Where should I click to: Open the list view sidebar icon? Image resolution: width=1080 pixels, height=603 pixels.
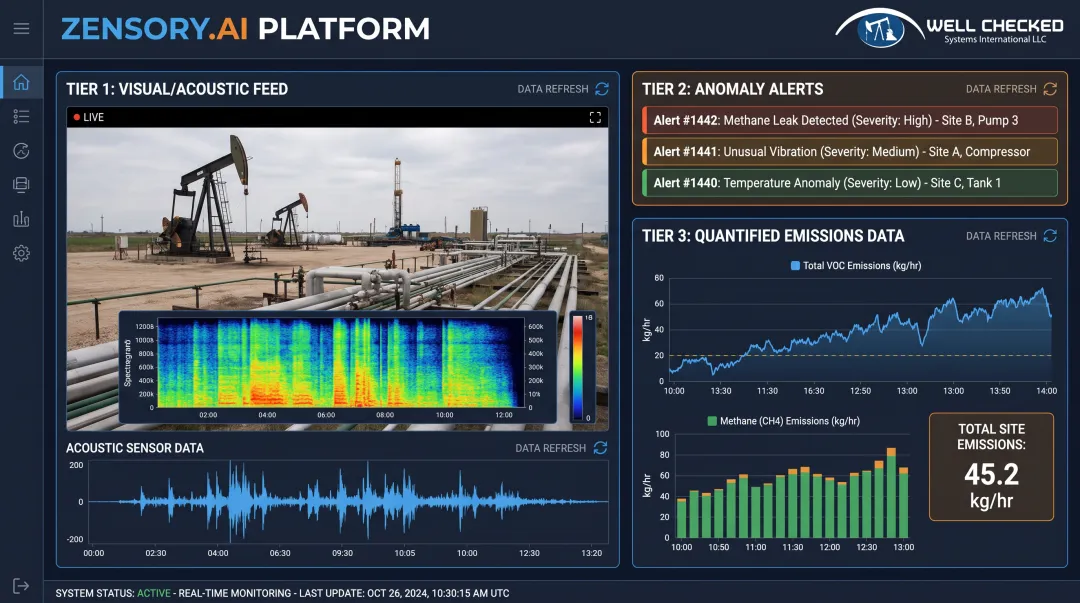[21, 116]
